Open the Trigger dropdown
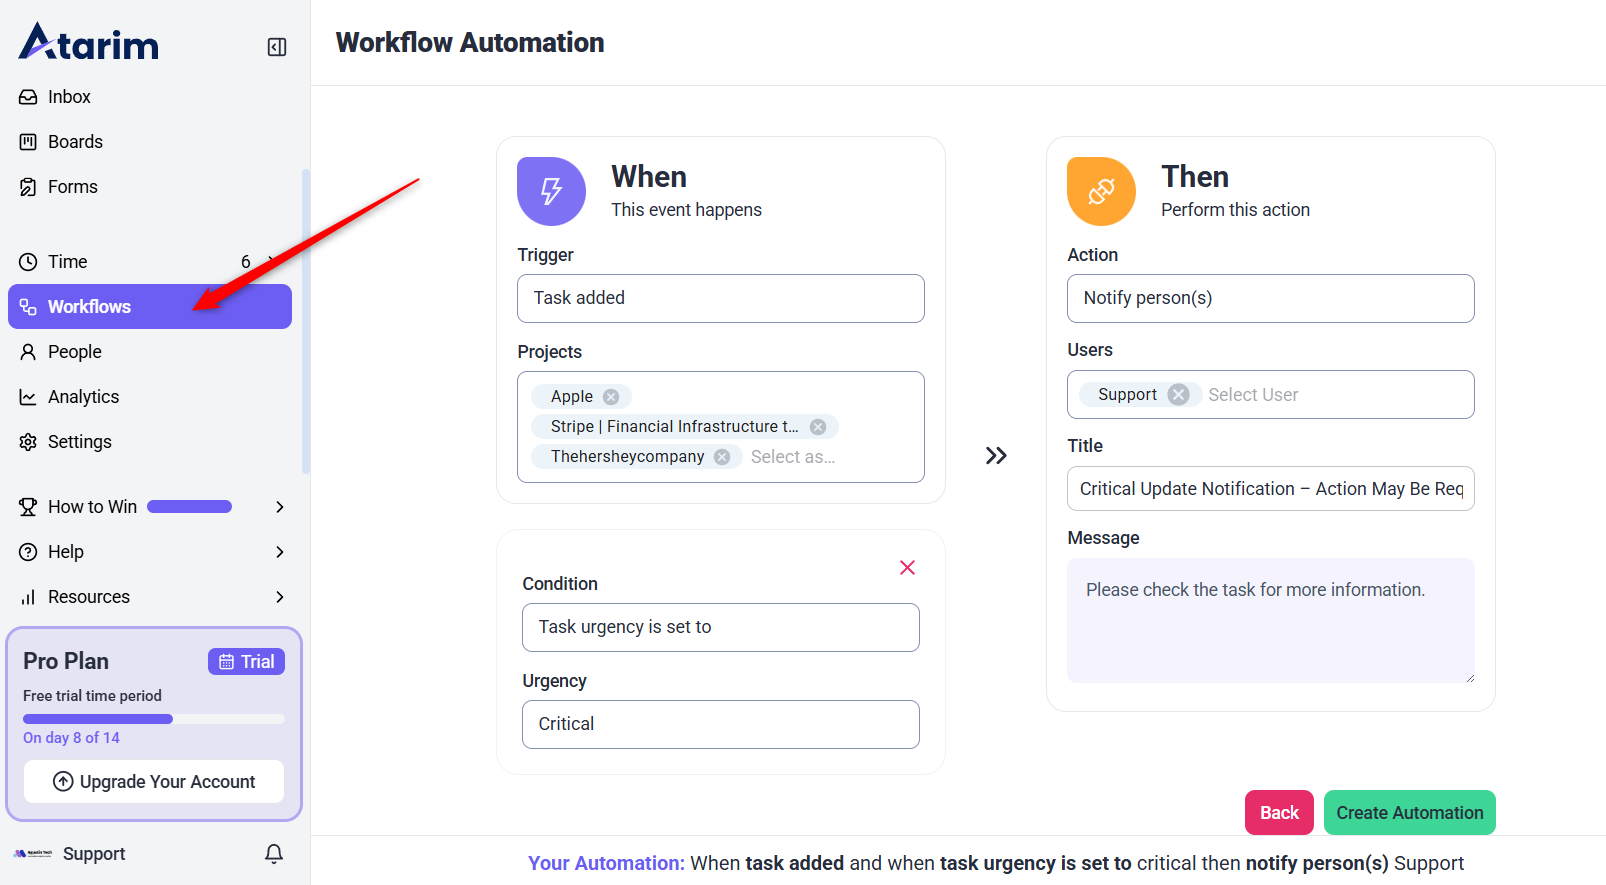The width and height of the screenshot is (1606, 885). 720,298
